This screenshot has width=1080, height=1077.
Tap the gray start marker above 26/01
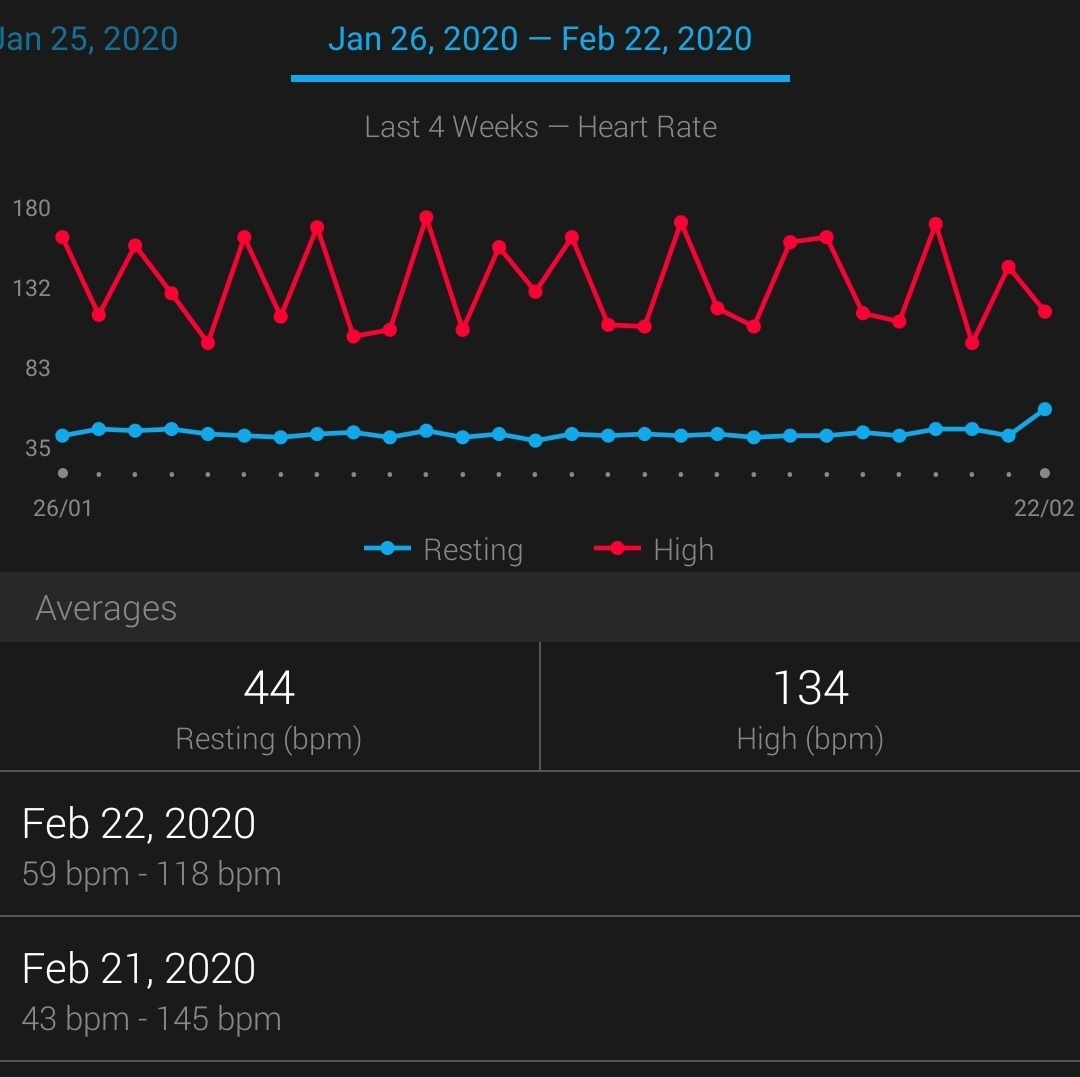(63, 473)
